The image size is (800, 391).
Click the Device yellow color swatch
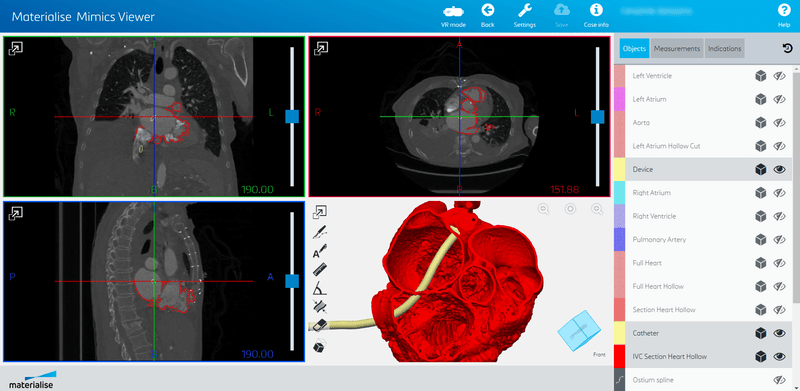click(x=619, y=169)
